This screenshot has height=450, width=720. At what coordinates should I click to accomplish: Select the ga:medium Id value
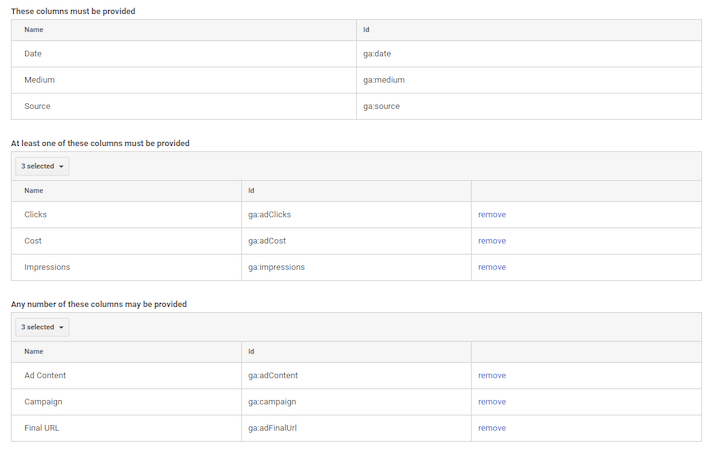(x=384, y=80)
